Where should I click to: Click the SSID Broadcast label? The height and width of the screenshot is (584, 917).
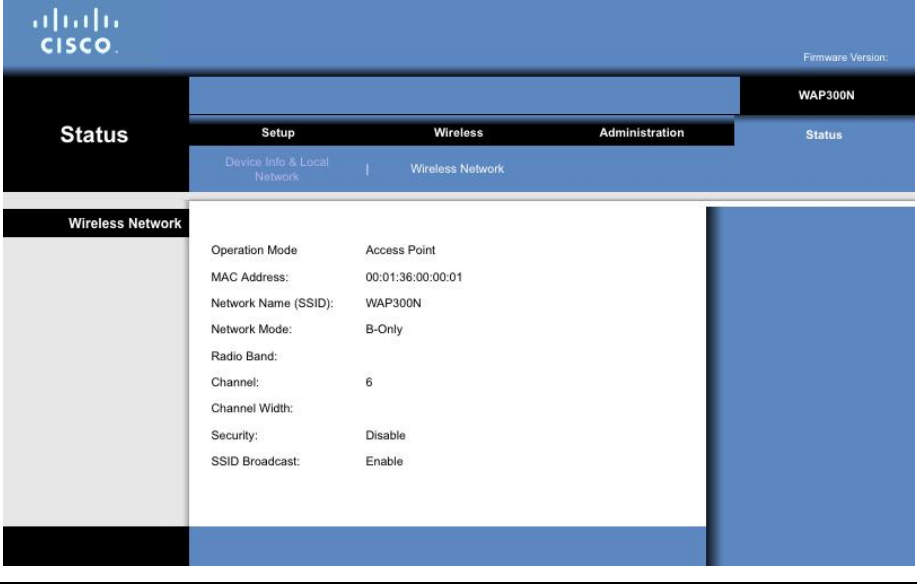255,461
